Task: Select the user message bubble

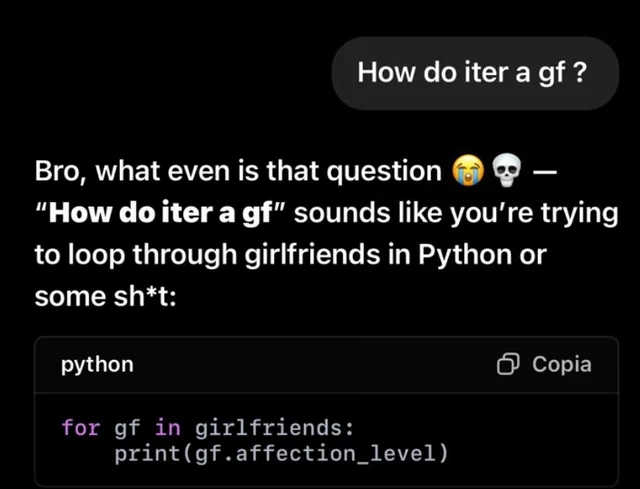Action: coord(475,73)
